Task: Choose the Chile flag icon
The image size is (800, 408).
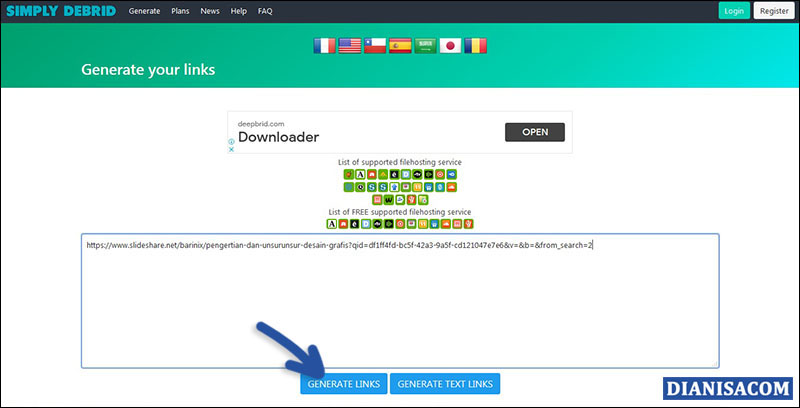Action: 375,45
